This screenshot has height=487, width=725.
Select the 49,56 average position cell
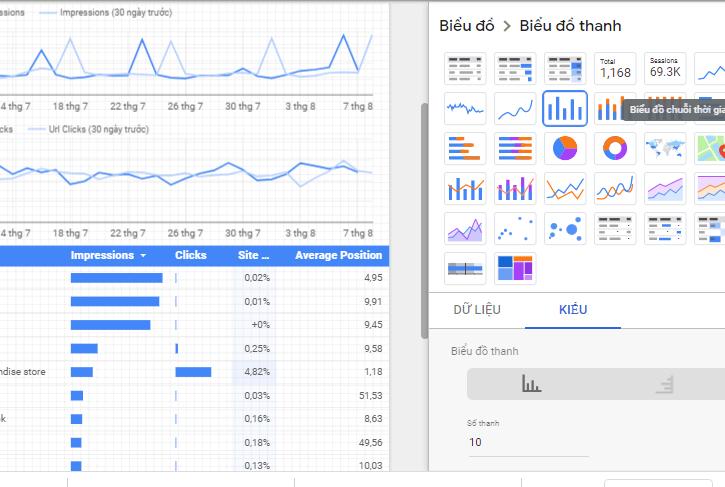click(371, 443)
